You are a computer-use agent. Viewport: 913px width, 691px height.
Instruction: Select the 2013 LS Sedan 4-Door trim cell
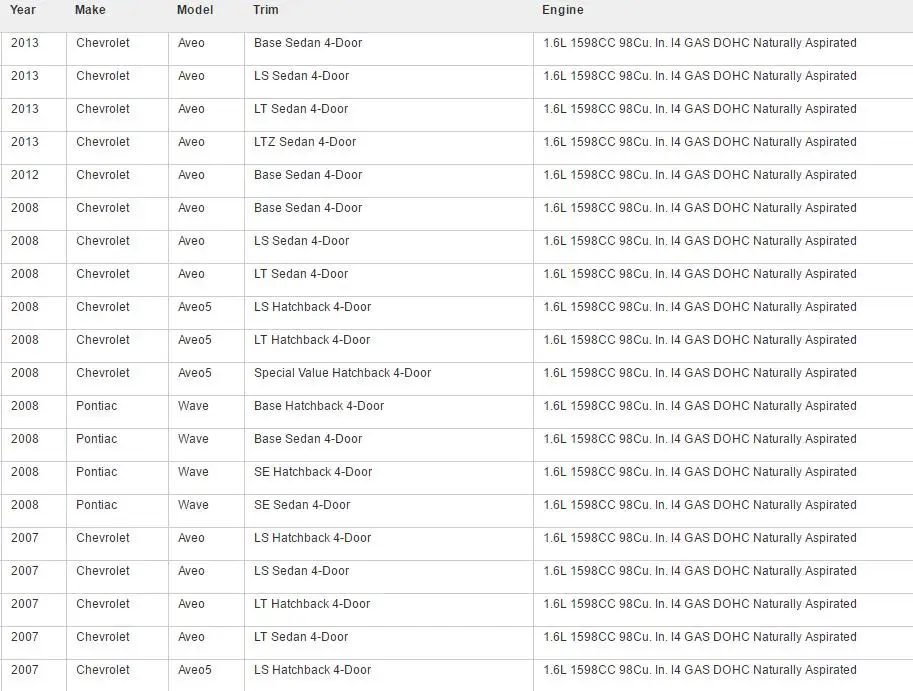click(301, 76)
